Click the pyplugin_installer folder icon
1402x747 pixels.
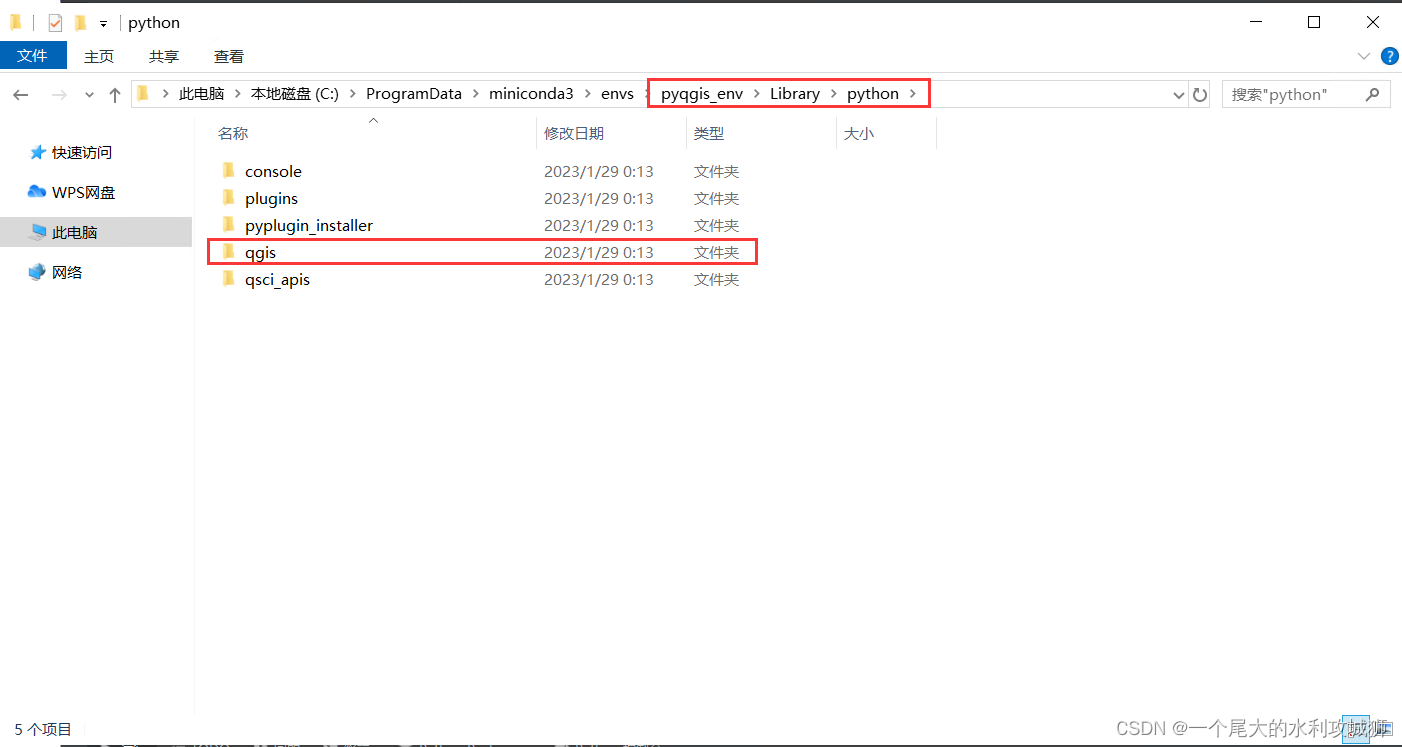click(x=228, y=225)
